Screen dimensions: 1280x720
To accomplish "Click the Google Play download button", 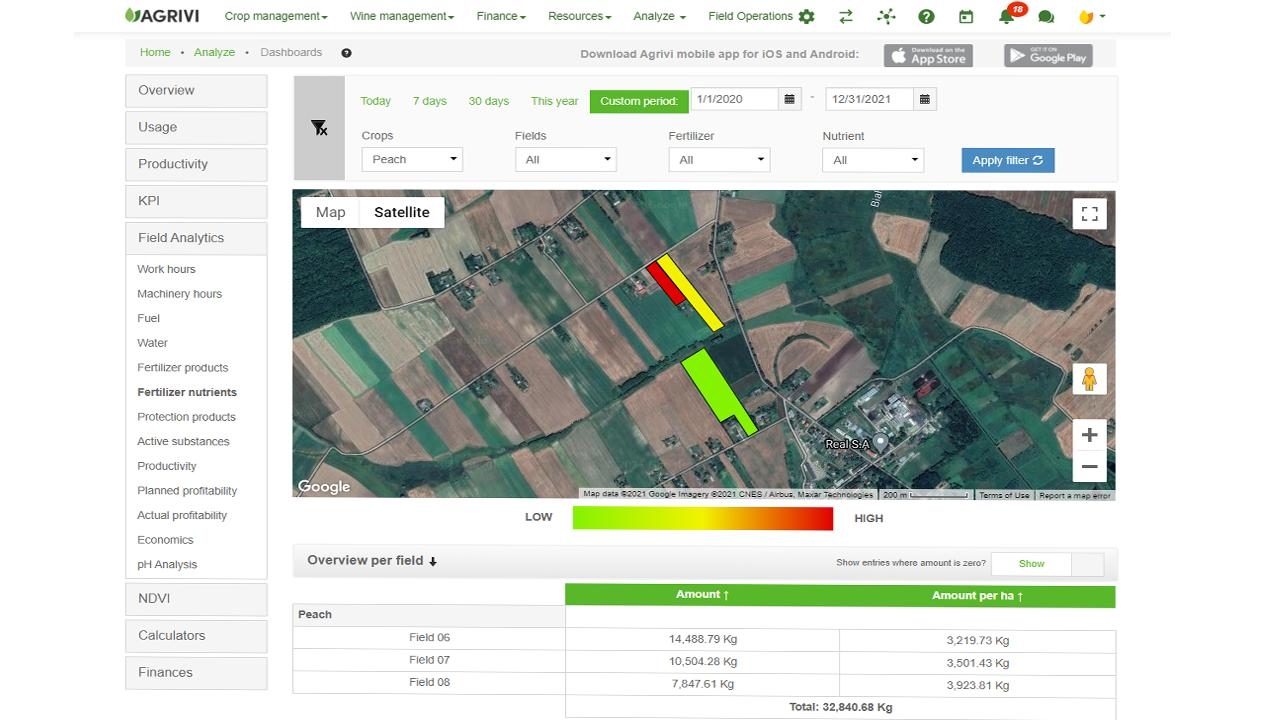I will pyautogui.click(x=1048, y=55).
